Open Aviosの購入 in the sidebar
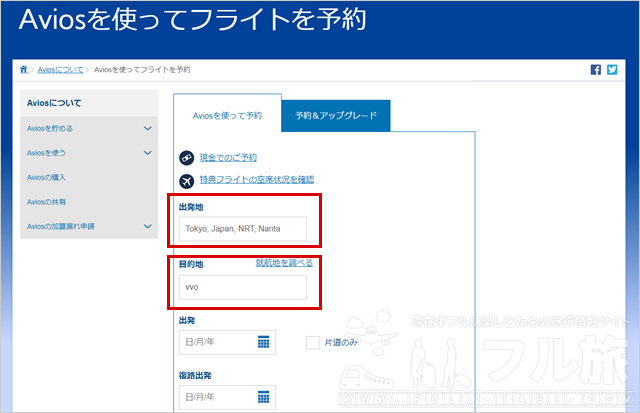The width and height of the screenshot is (640, 413). (46, 178)
